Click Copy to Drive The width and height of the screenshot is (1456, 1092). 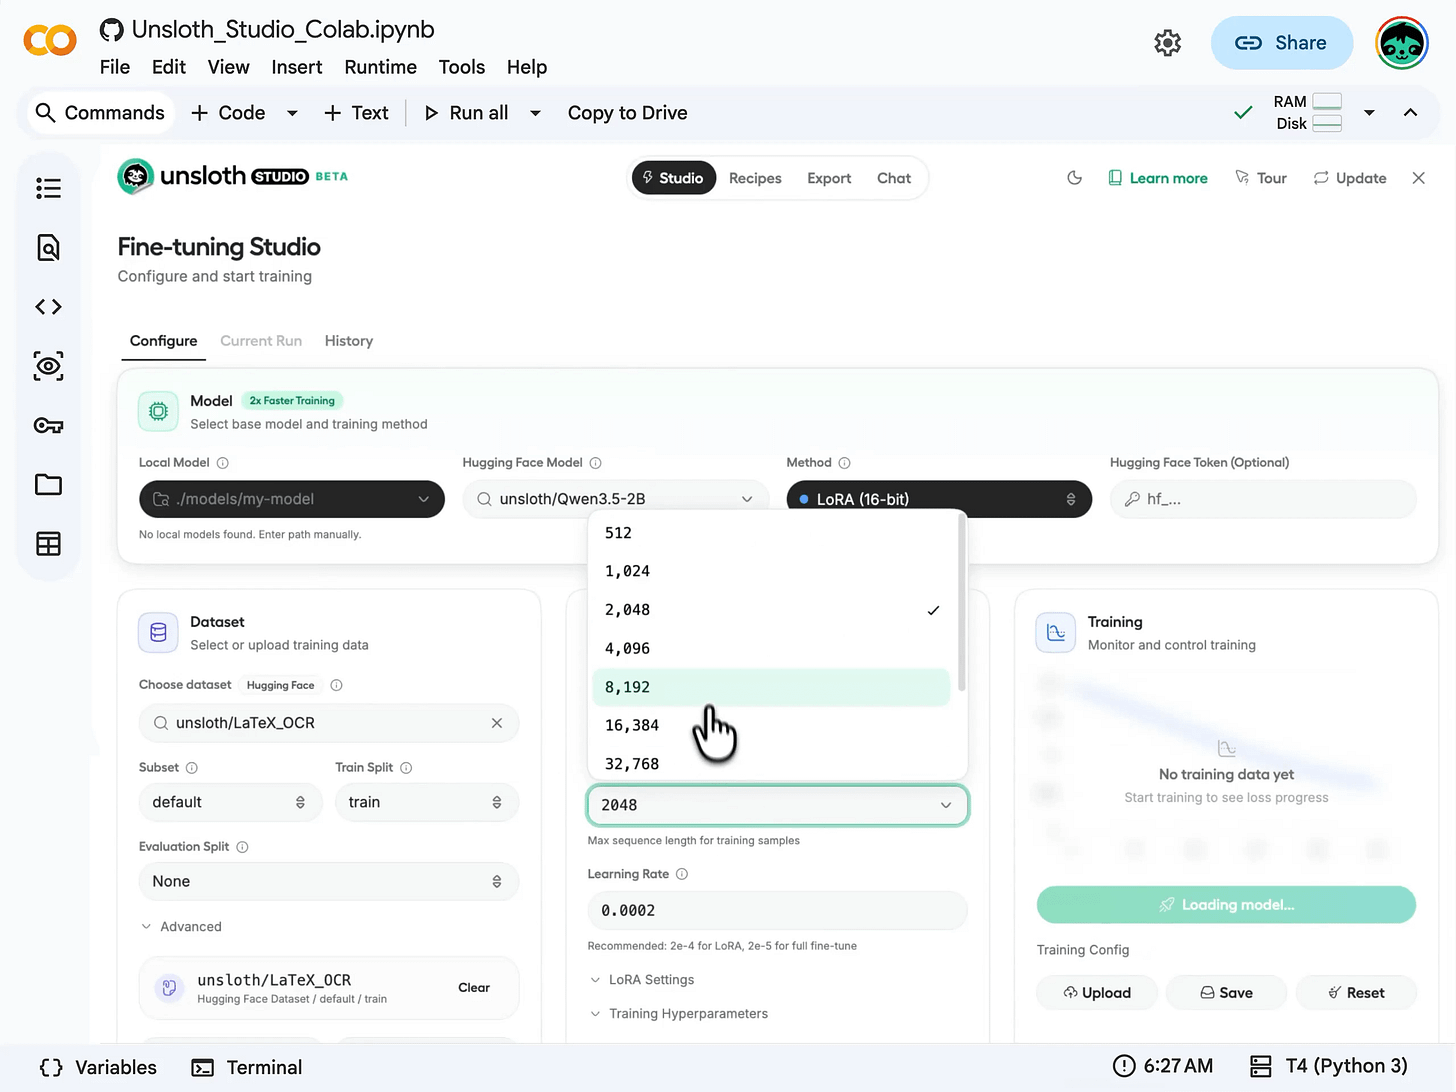[x=627, y=113]
